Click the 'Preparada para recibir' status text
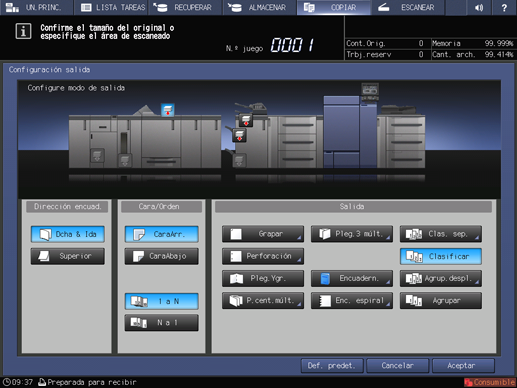Viewport: 517px width, 388px height. pos(92,382)
